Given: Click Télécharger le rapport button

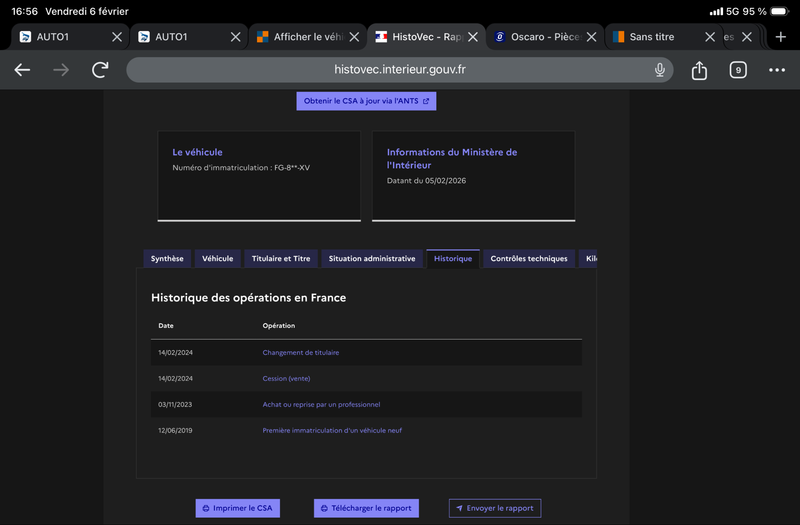Looking at the screenshot, I should pyautogui.click(x=366, y=508).
